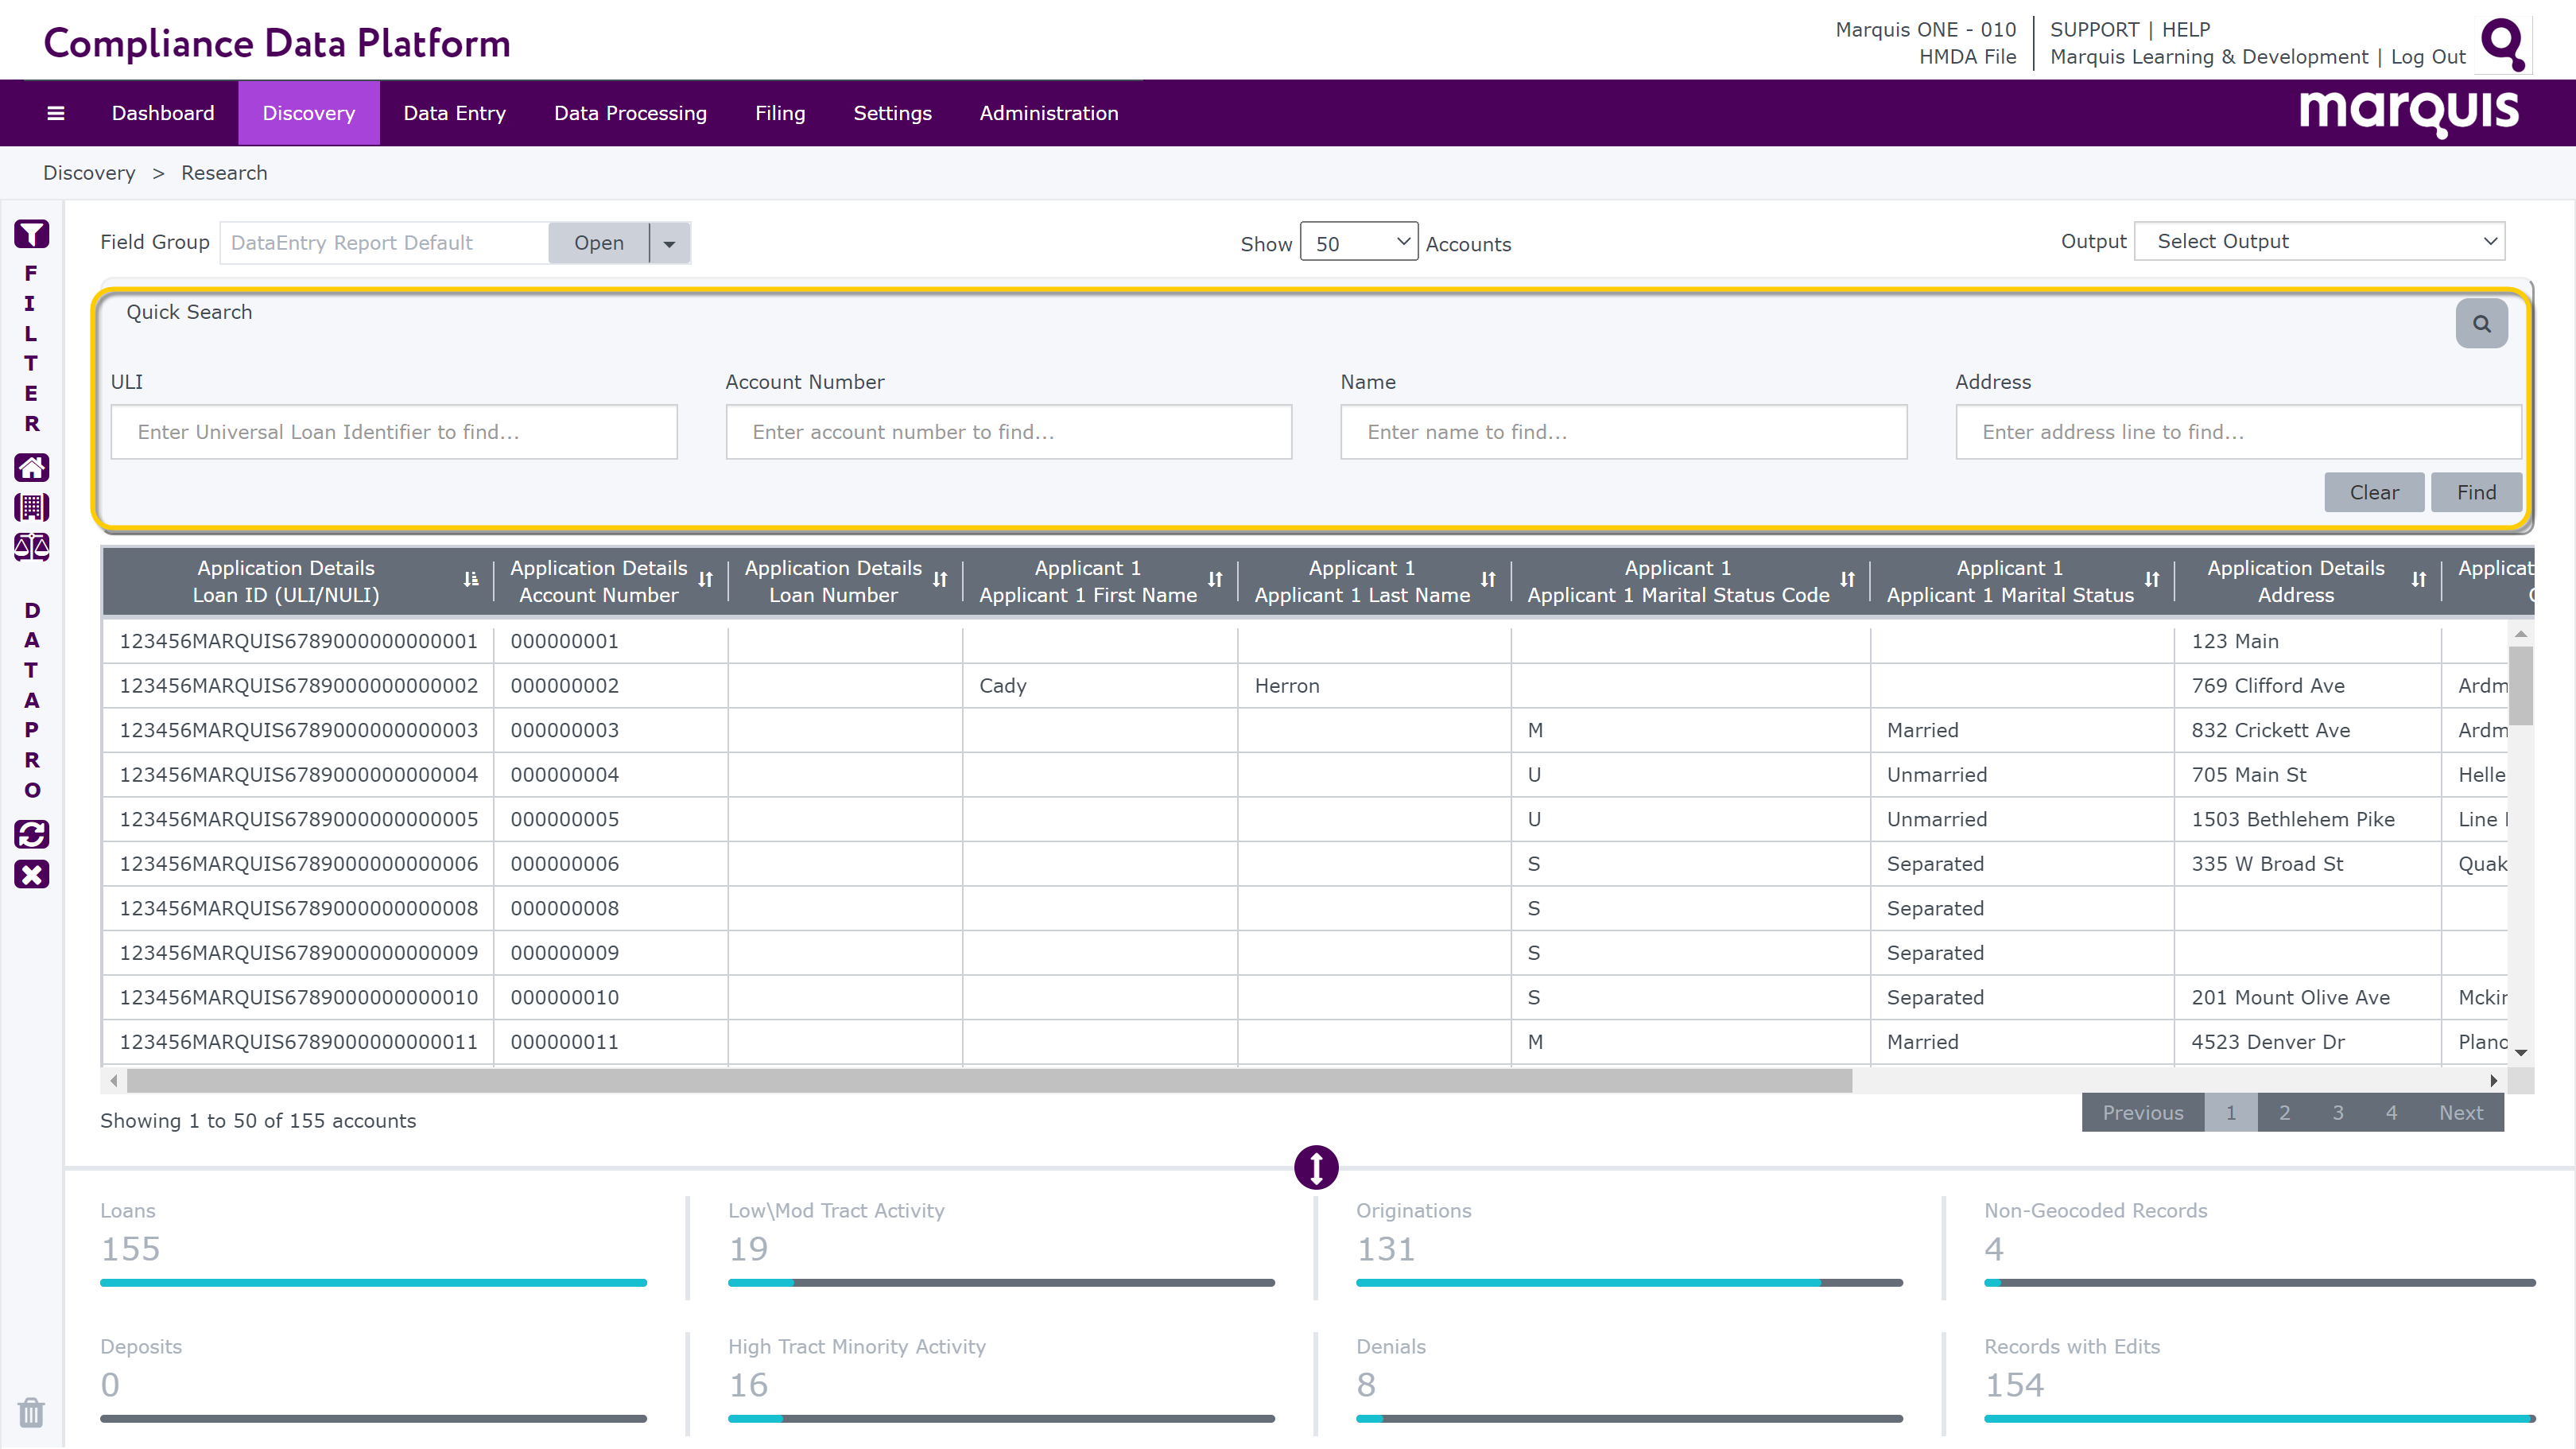The image size is (2576, 1449).
Task: Open the Data Processing tab
Action: 630,113
